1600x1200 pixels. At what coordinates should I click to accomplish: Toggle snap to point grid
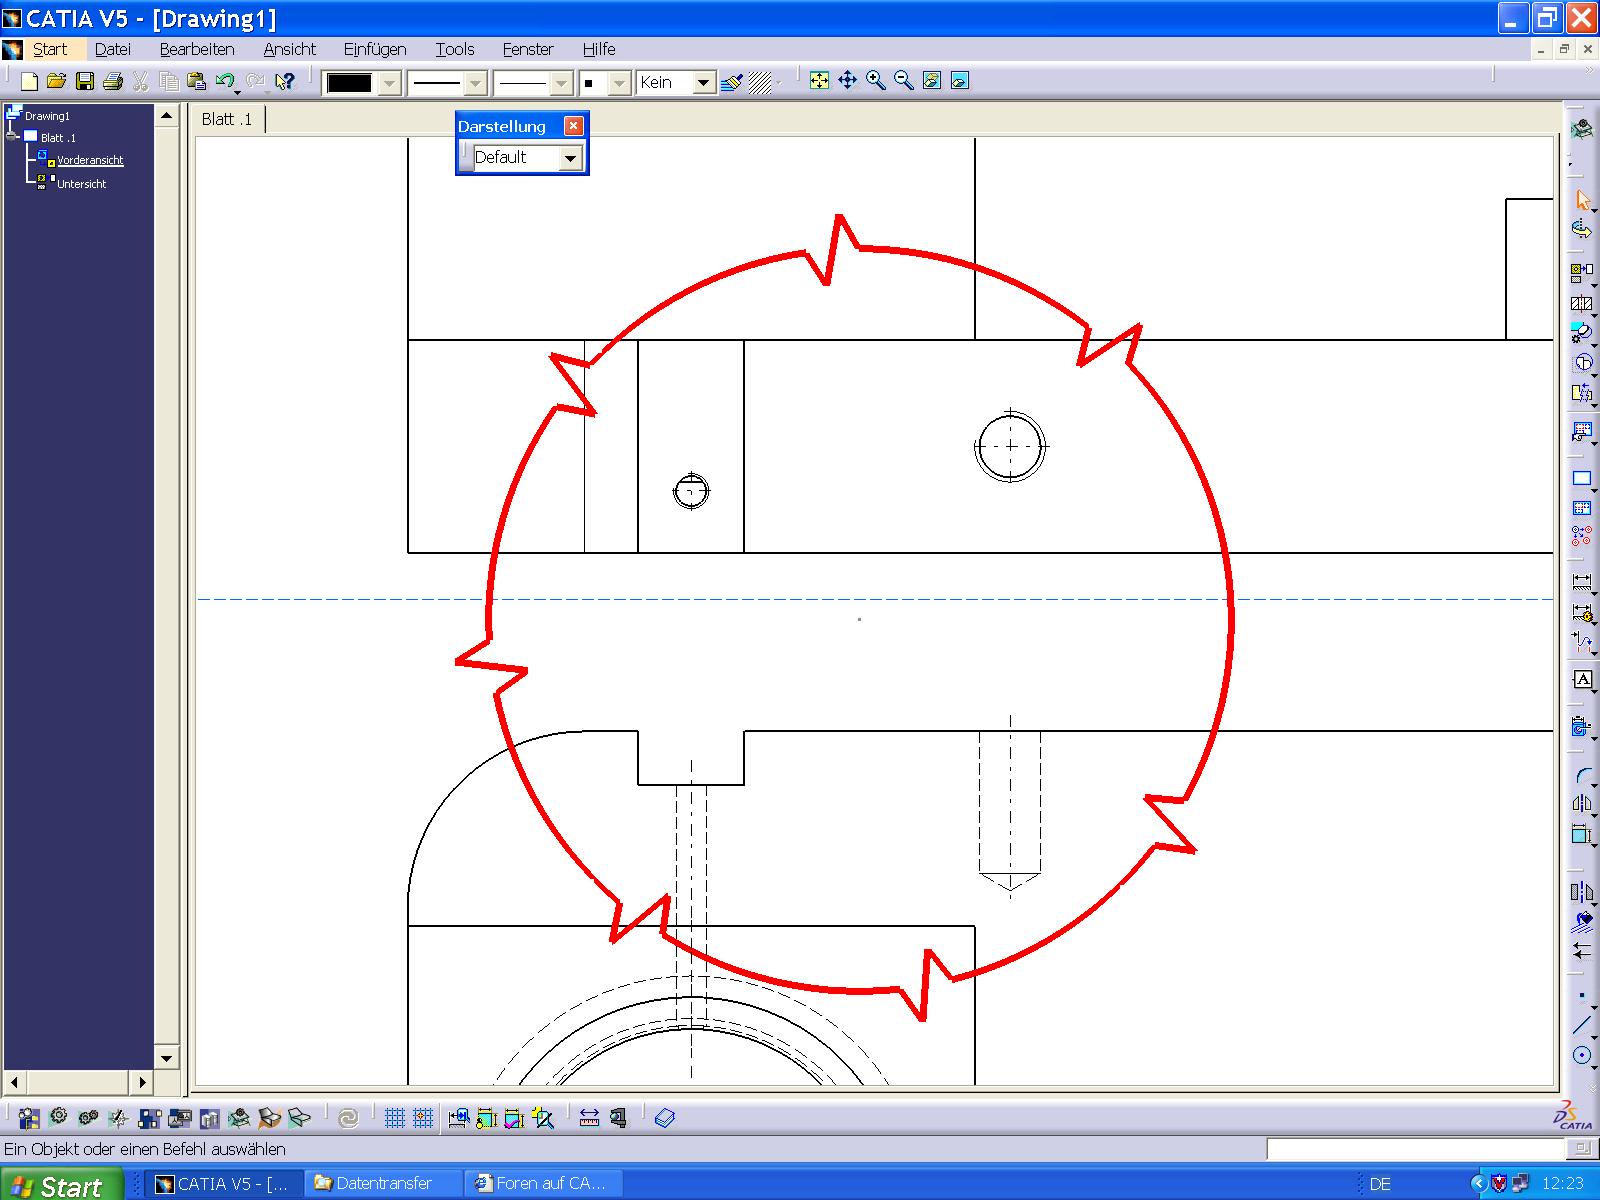pos(423,1118)
